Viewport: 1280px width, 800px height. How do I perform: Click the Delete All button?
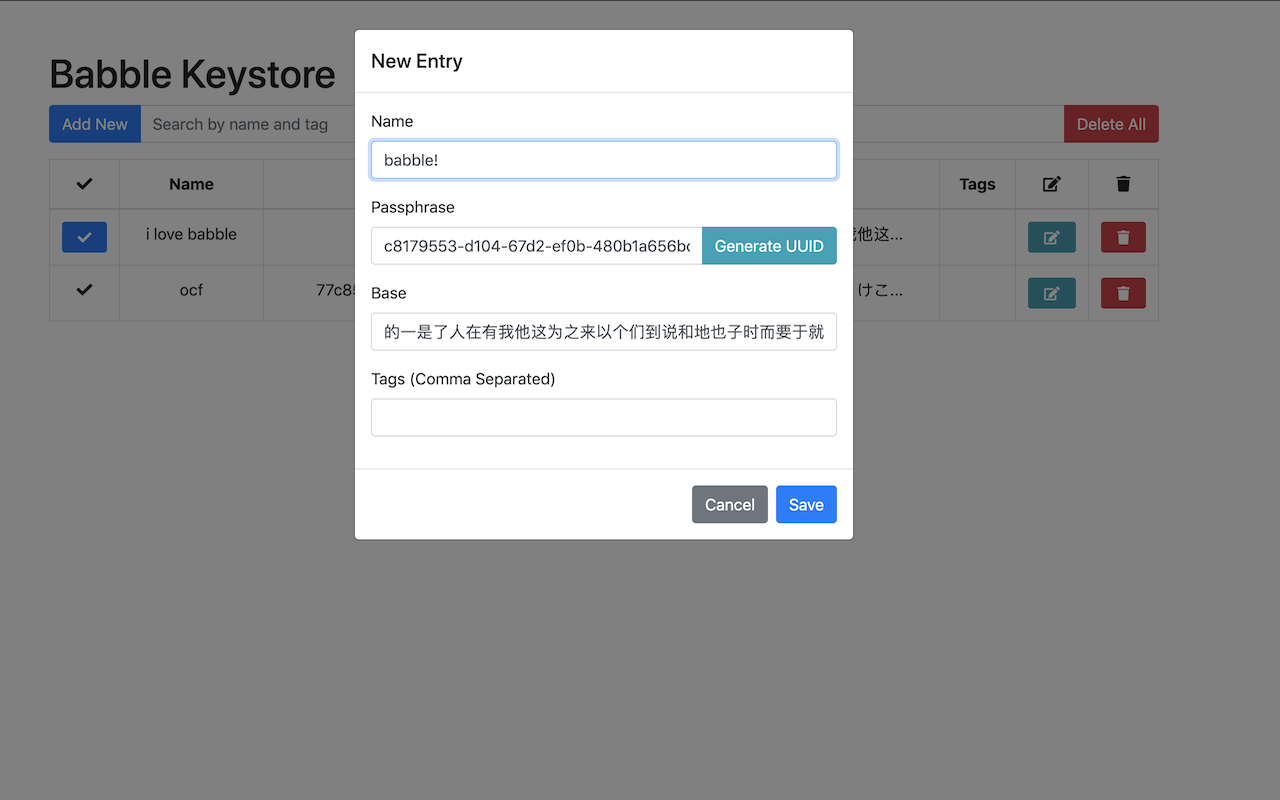tap(1110, 125)
